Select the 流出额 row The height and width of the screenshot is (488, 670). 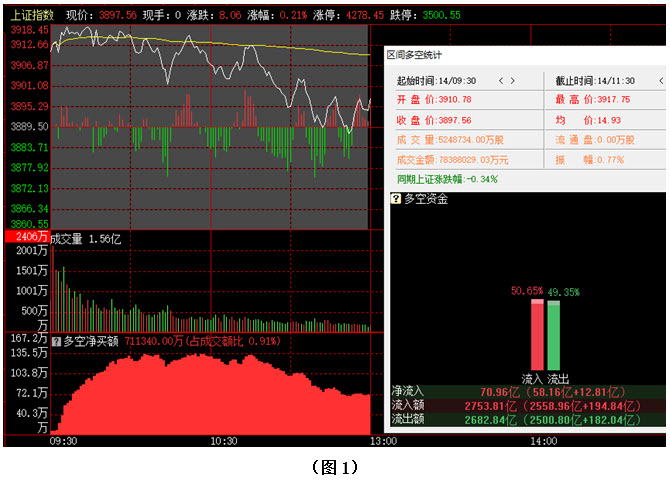tap(527, 420)
